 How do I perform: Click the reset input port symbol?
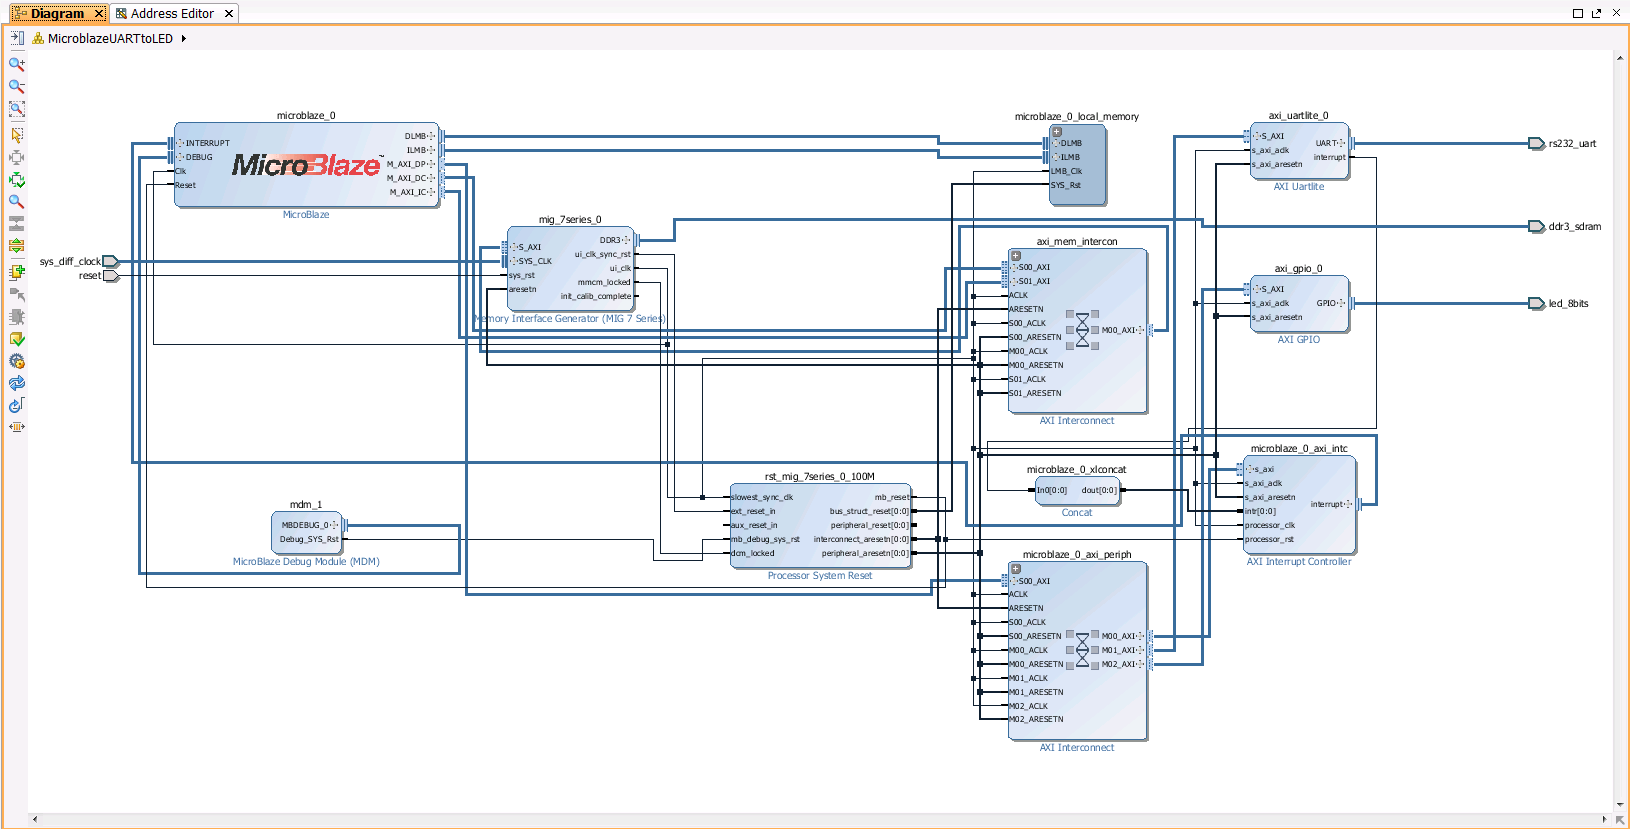coord(111,276)
